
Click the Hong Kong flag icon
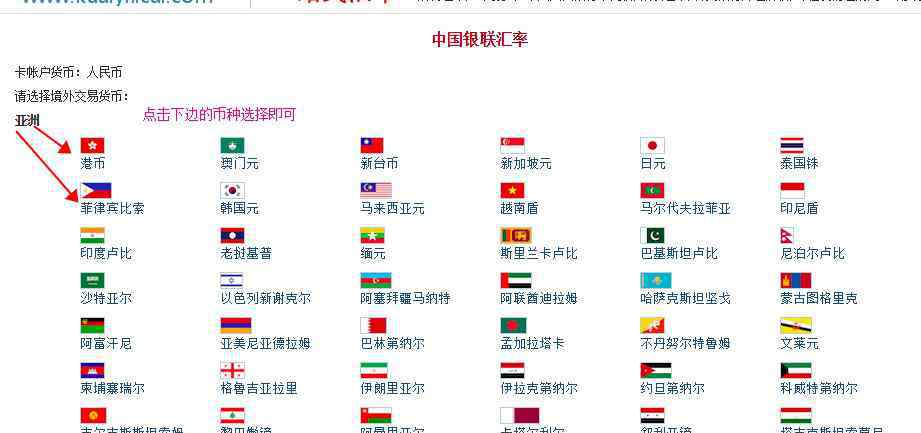click(x=92, y=146)
